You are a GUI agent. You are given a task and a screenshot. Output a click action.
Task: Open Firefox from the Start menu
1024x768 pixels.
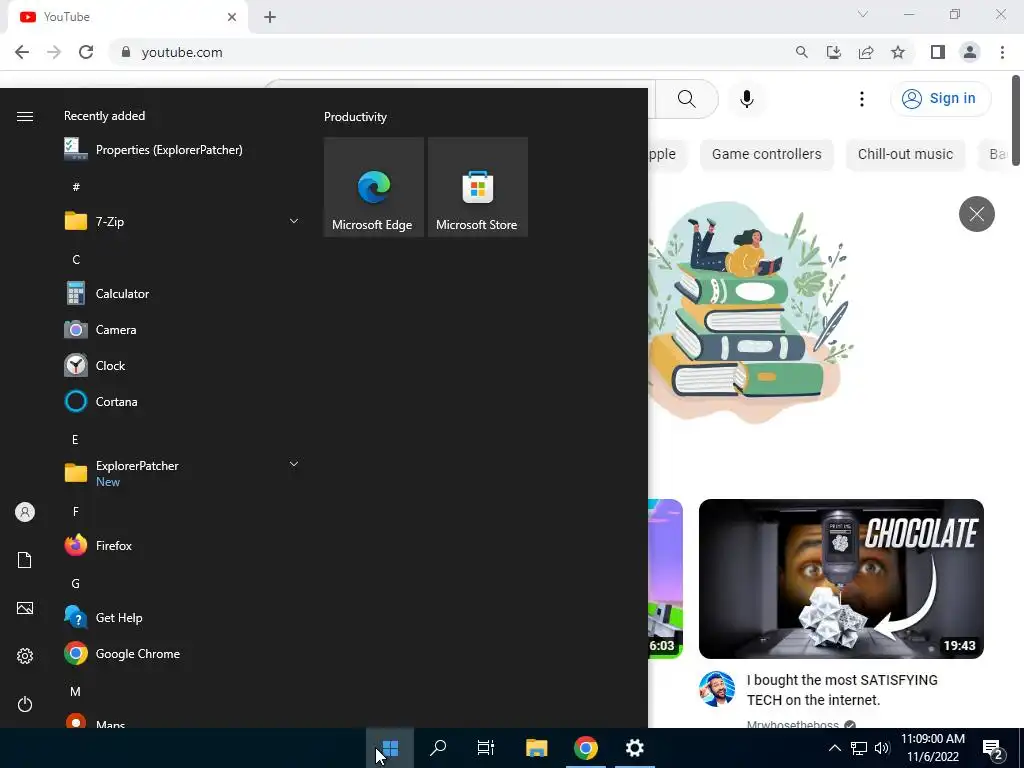point(183,545)
